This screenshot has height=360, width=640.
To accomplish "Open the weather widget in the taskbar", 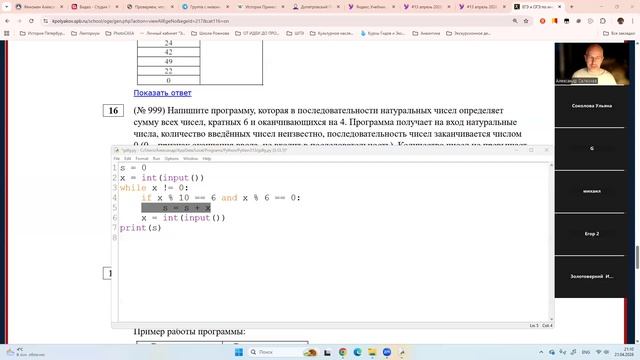I will click(x=25, y=352).
